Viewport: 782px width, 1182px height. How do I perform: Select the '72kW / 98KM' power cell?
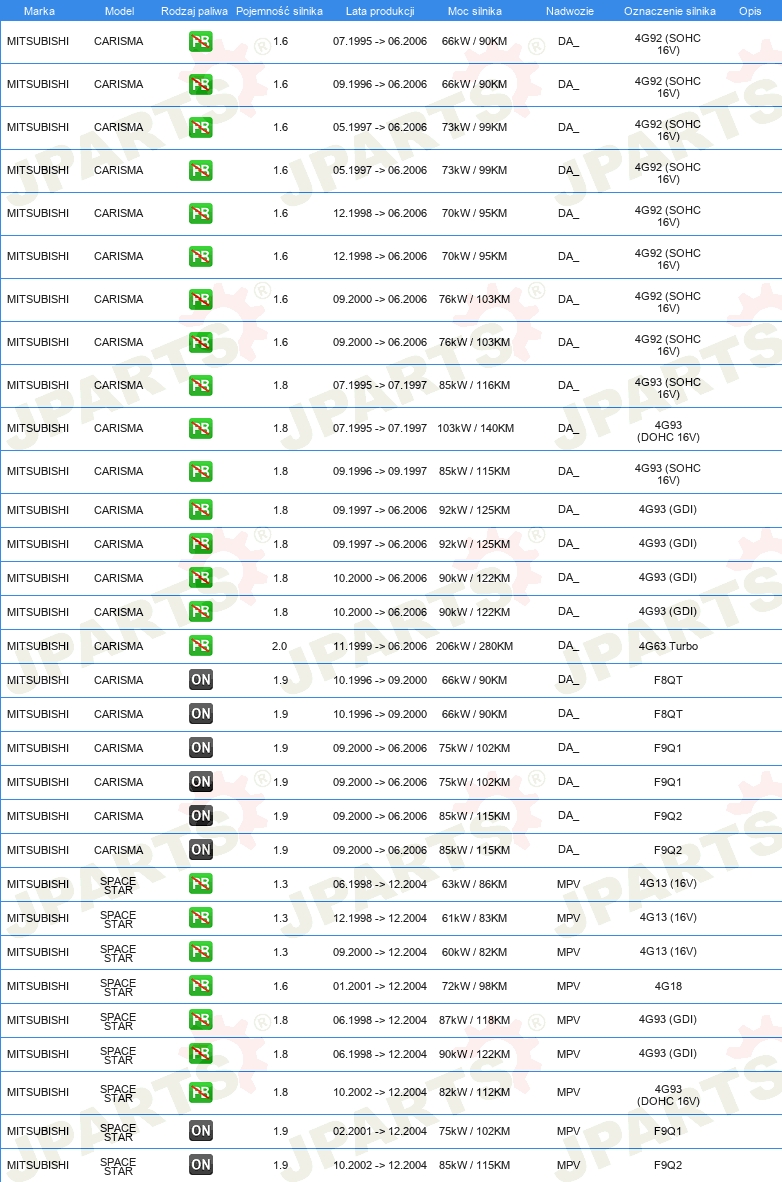pyautogui.click(x=474, y=986)
